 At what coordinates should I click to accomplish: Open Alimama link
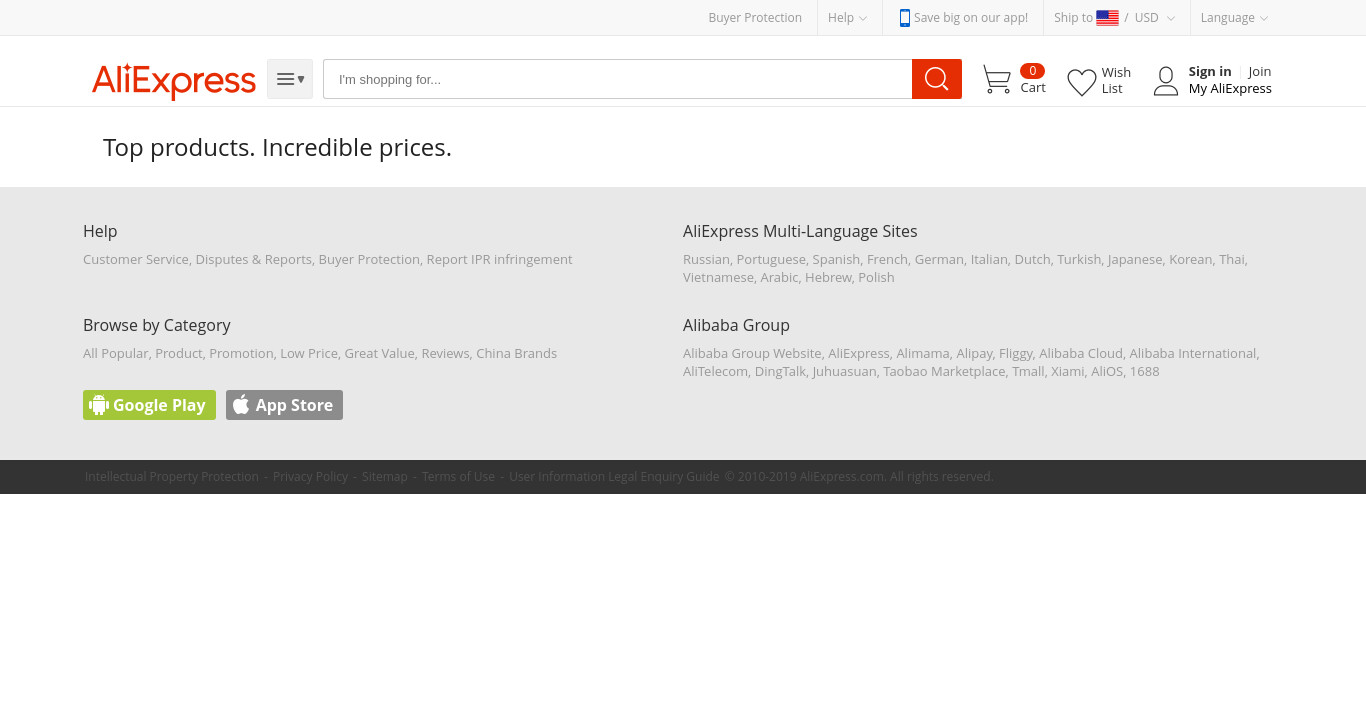pyautogui.click(x=923, y=353)
